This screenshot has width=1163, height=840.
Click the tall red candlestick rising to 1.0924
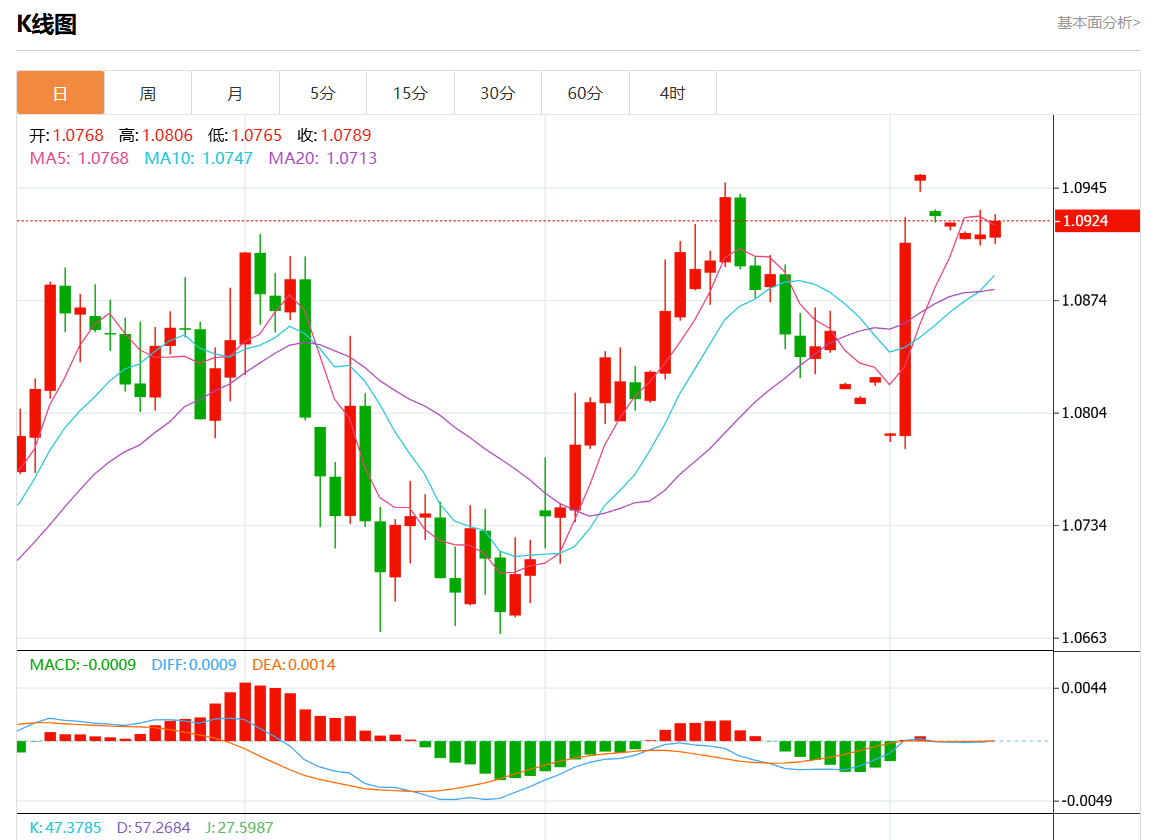[905, 339]
